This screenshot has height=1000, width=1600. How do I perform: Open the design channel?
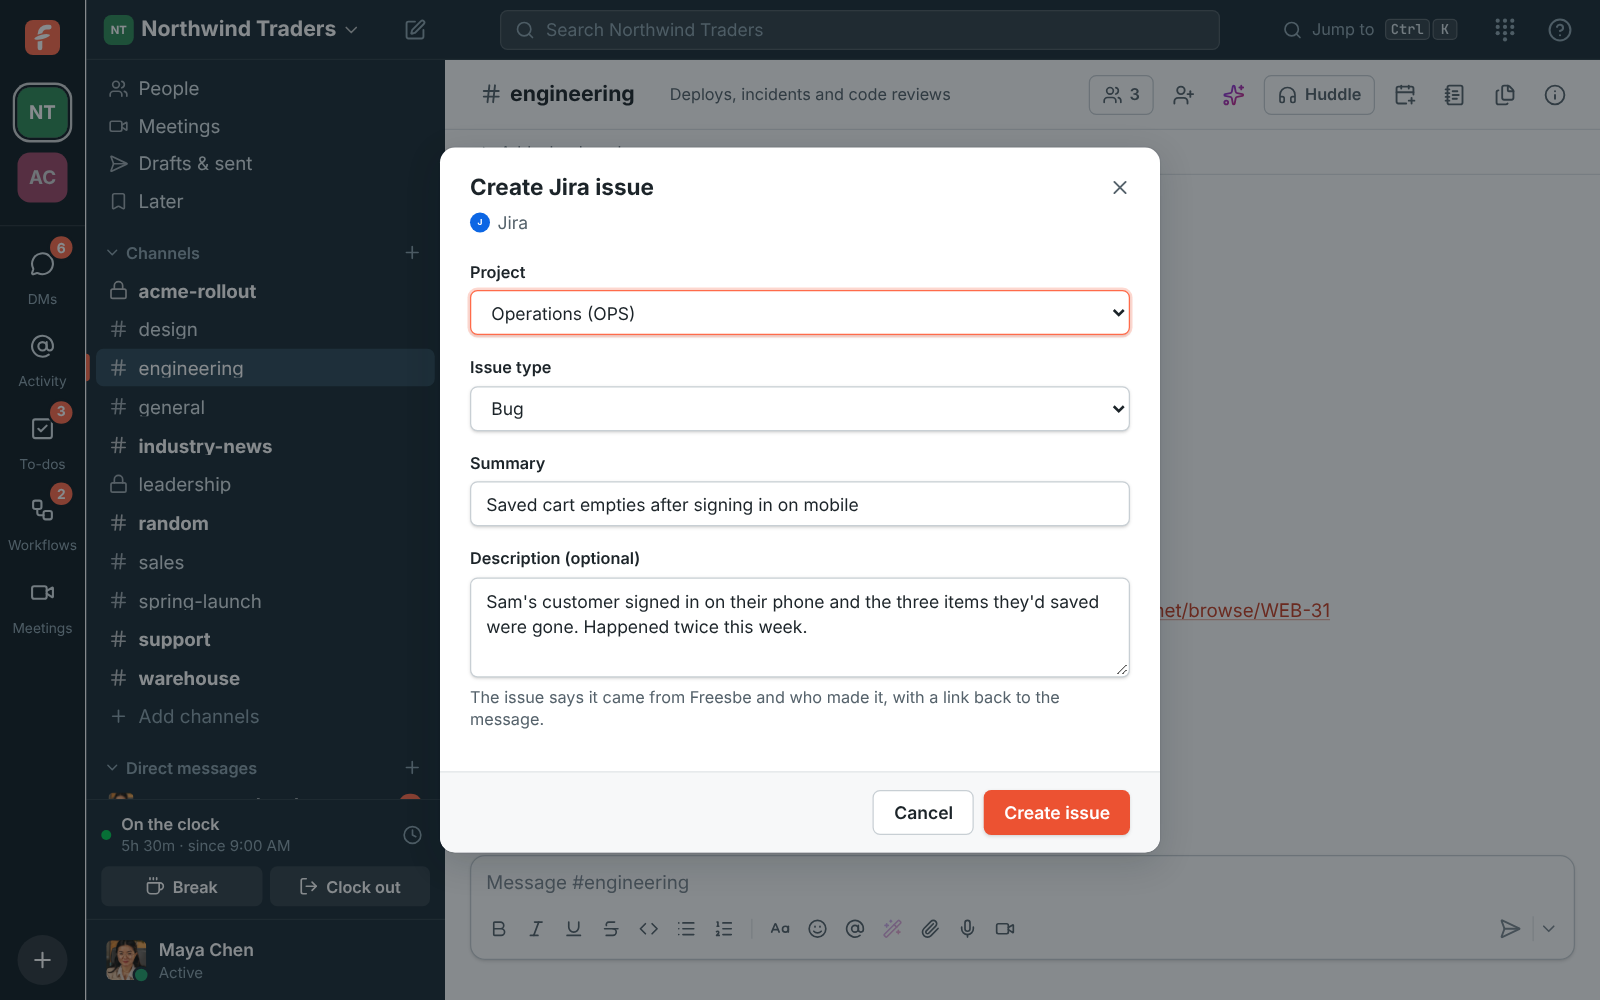click(265, 330)
